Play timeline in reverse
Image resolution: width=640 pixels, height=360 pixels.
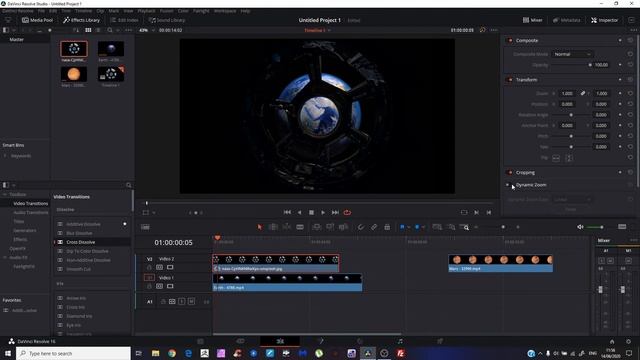tap(300, 212)
